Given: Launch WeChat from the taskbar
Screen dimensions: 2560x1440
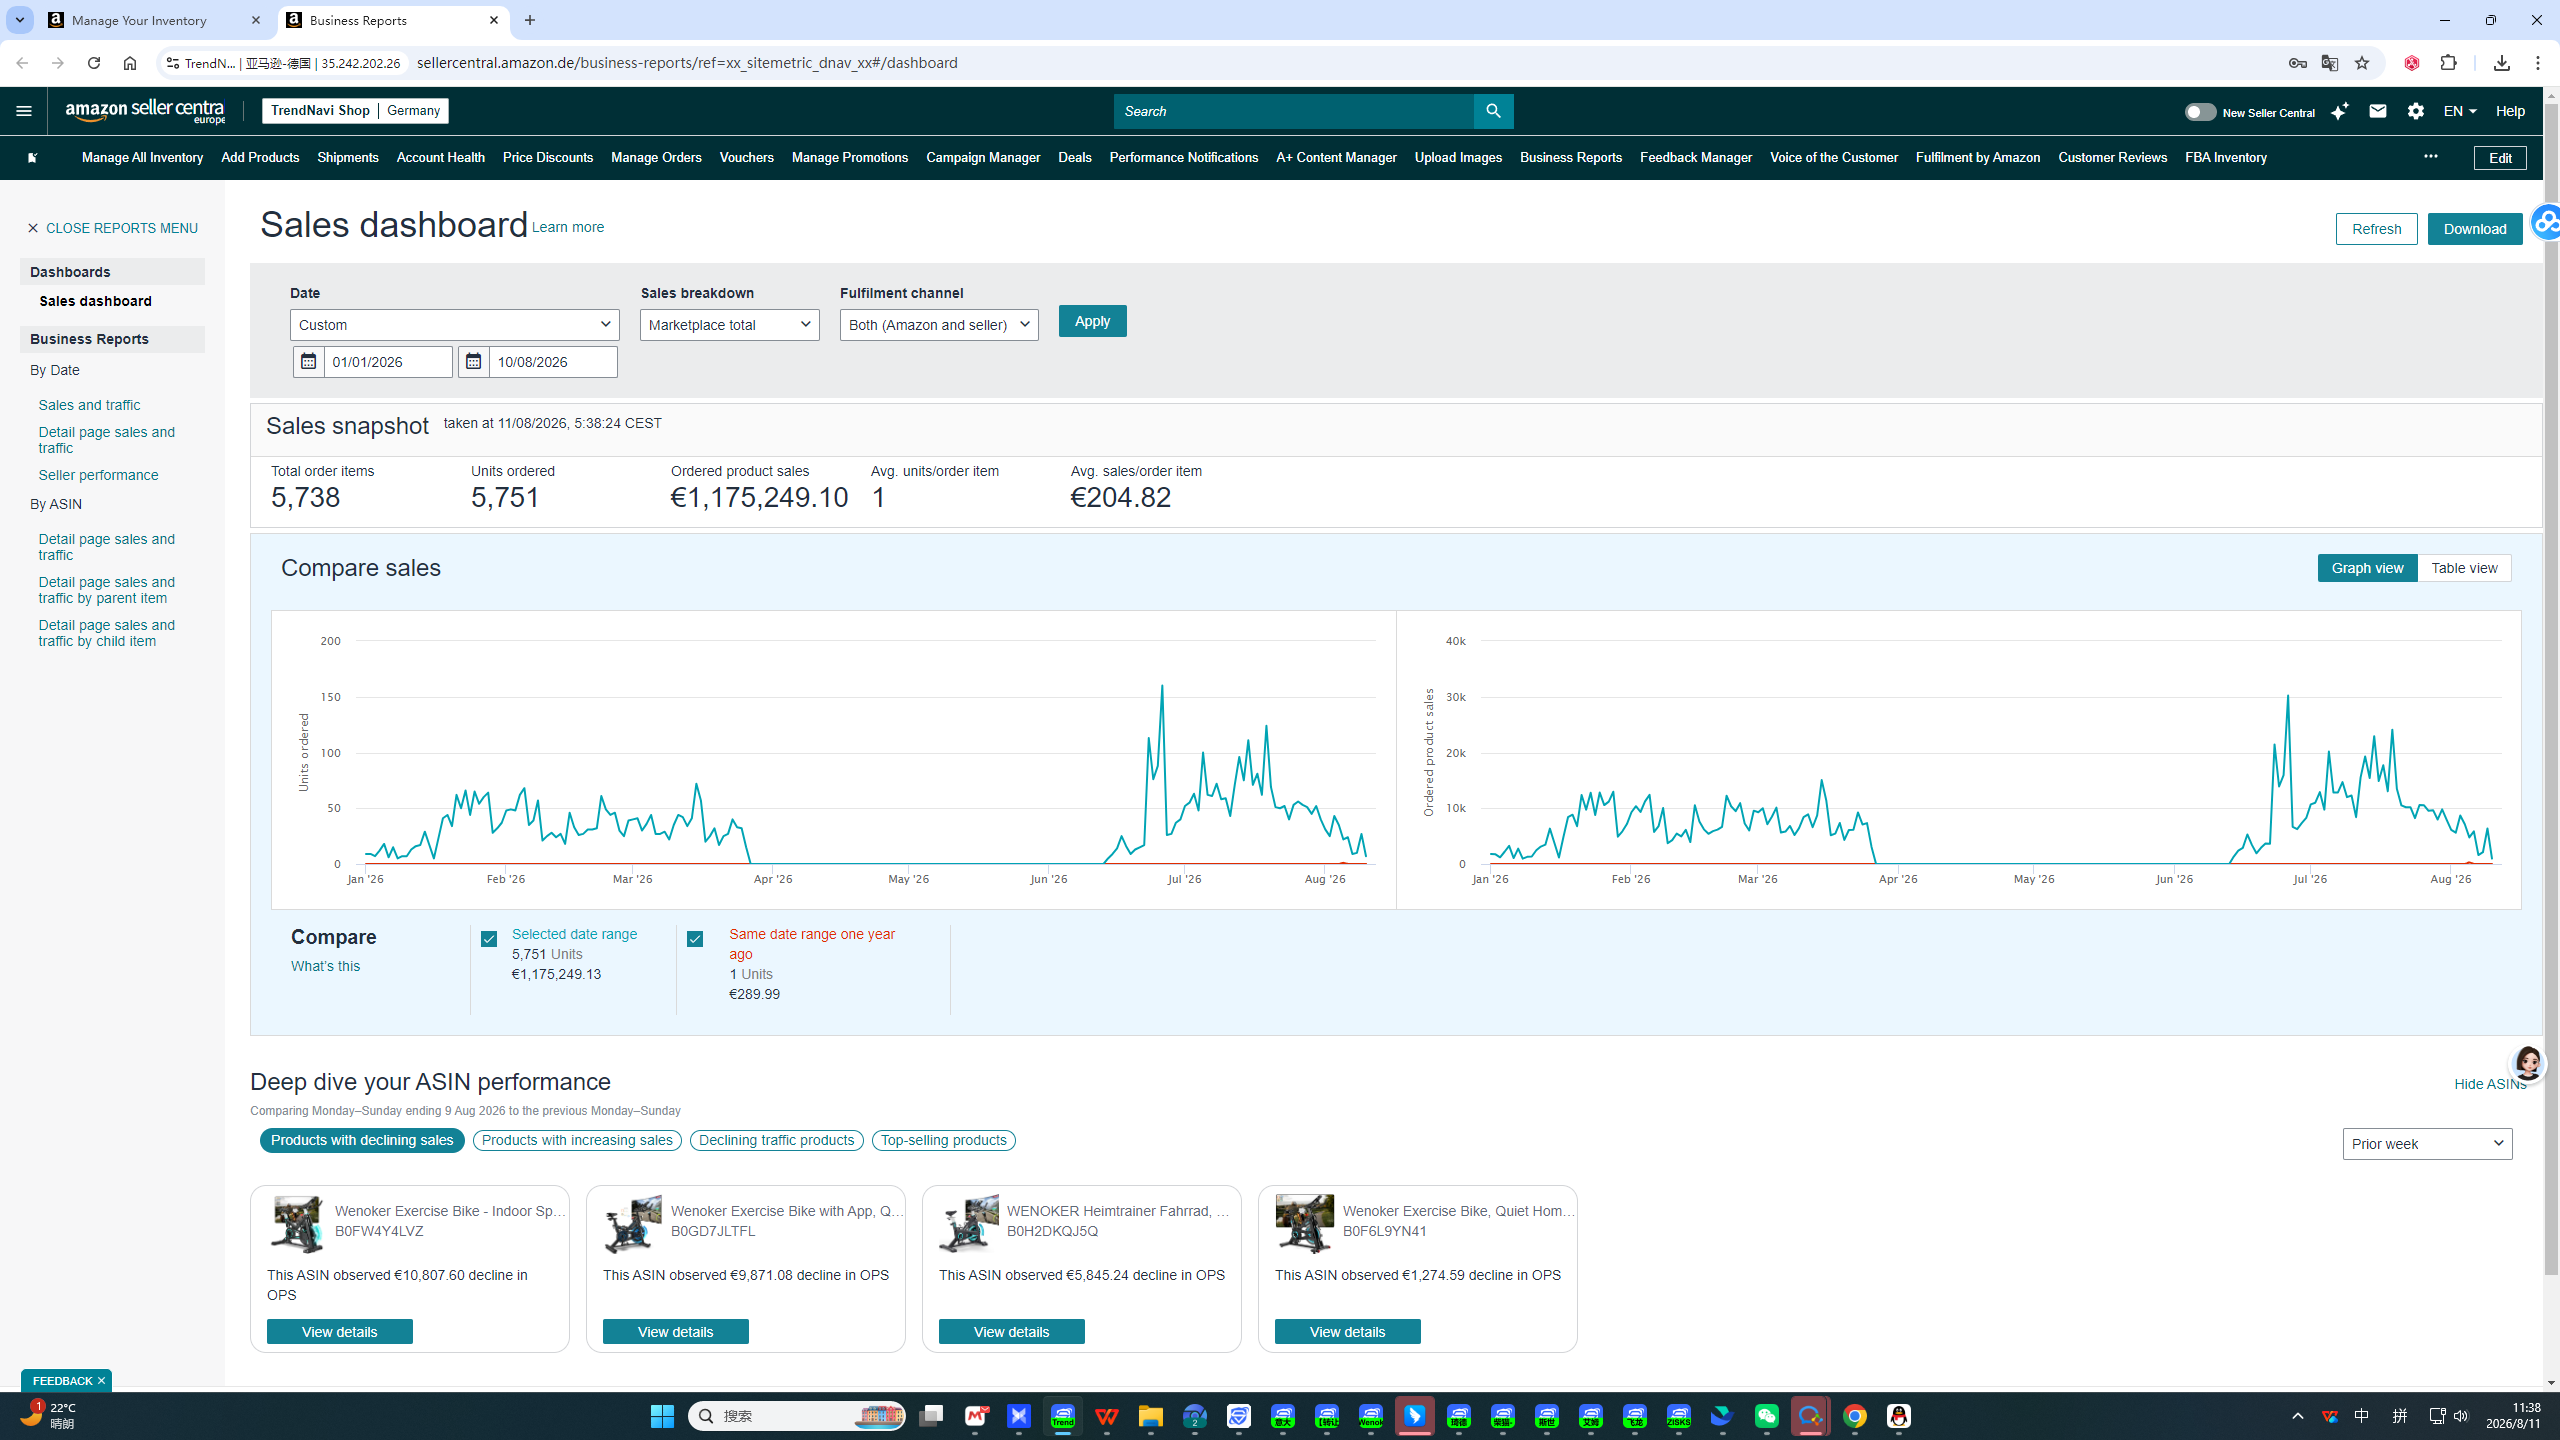Looking at the screenshot, I should coord(1767,1416).
